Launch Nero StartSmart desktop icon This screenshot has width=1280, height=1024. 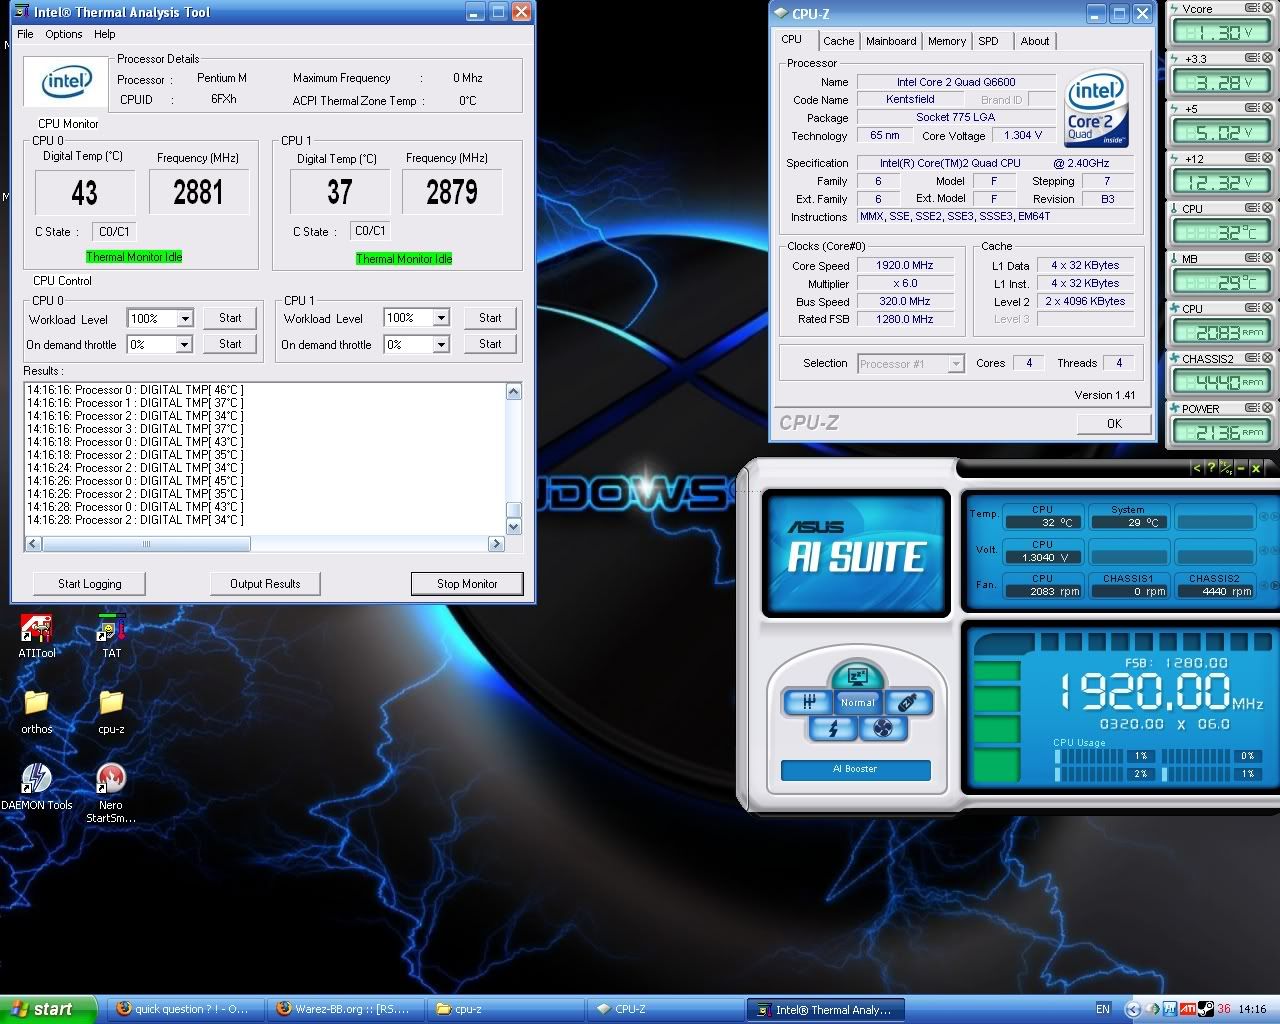[x=111, y=794]
